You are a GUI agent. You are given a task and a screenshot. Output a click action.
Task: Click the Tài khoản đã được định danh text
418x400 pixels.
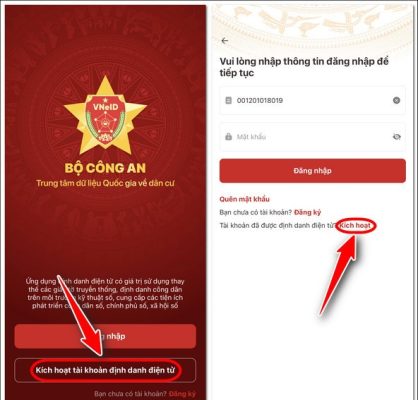pos(277,226)
